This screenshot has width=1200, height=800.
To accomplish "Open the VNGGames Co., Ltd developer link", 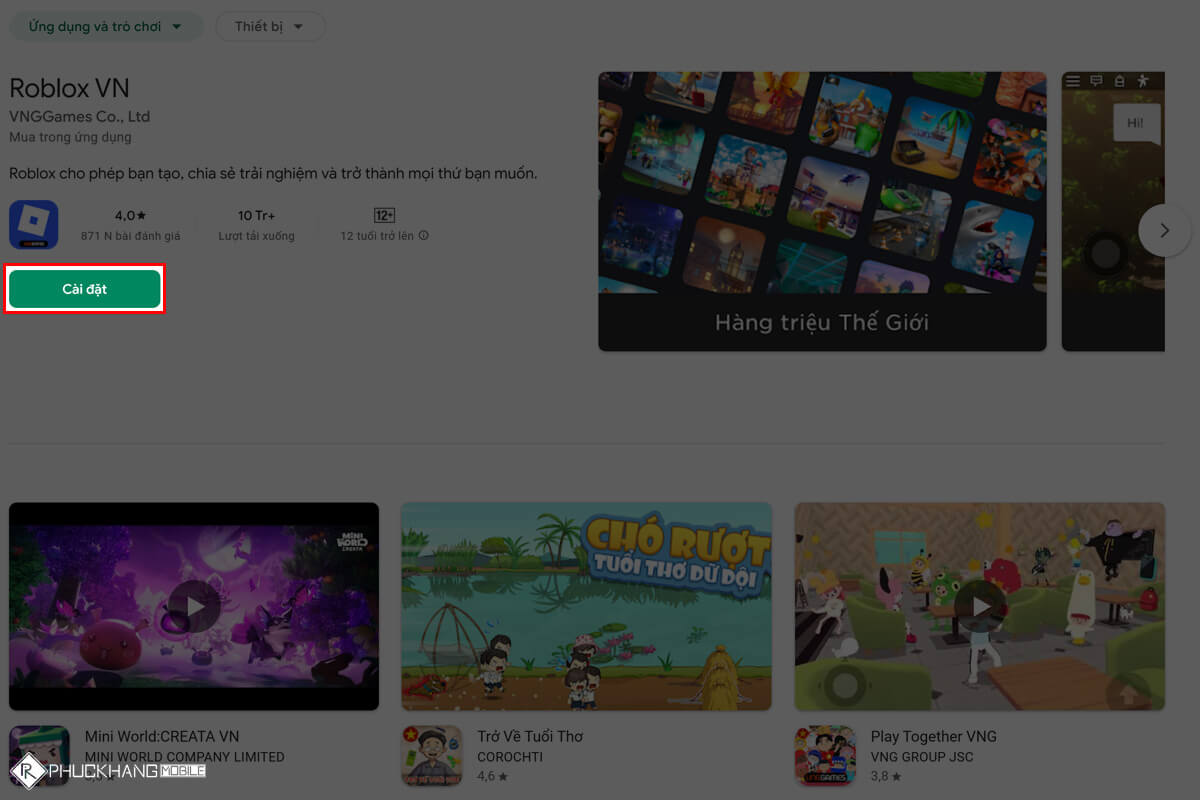I will point(80,117).
